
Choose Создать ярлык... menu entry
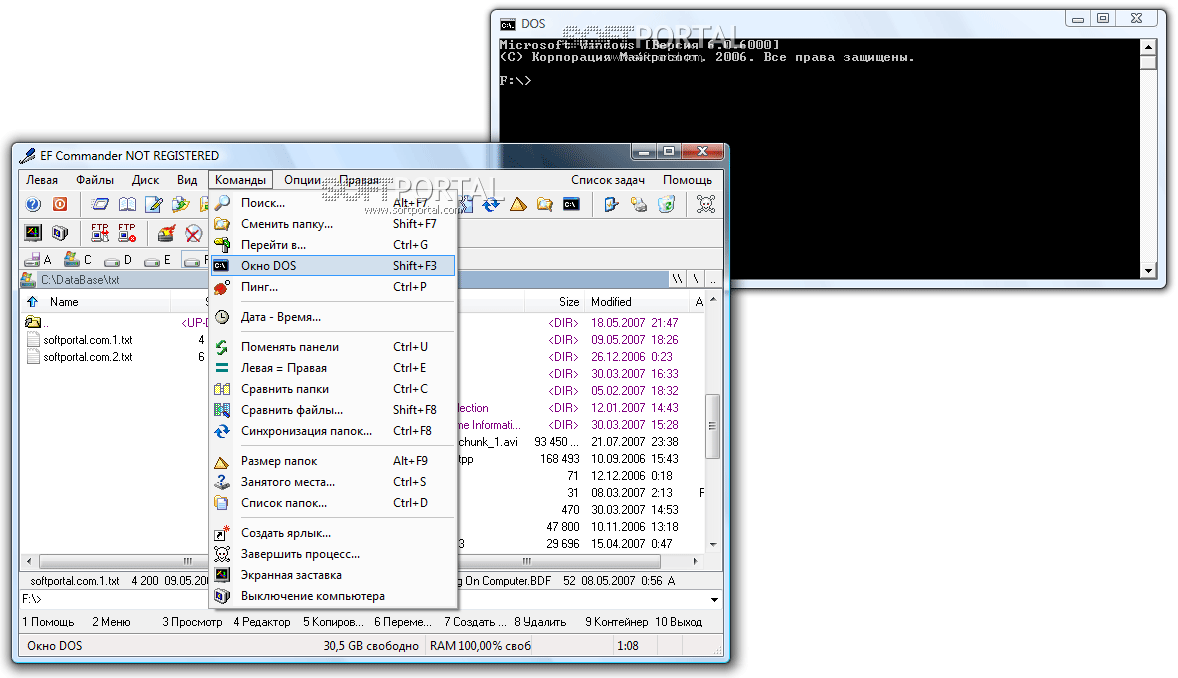333,533
